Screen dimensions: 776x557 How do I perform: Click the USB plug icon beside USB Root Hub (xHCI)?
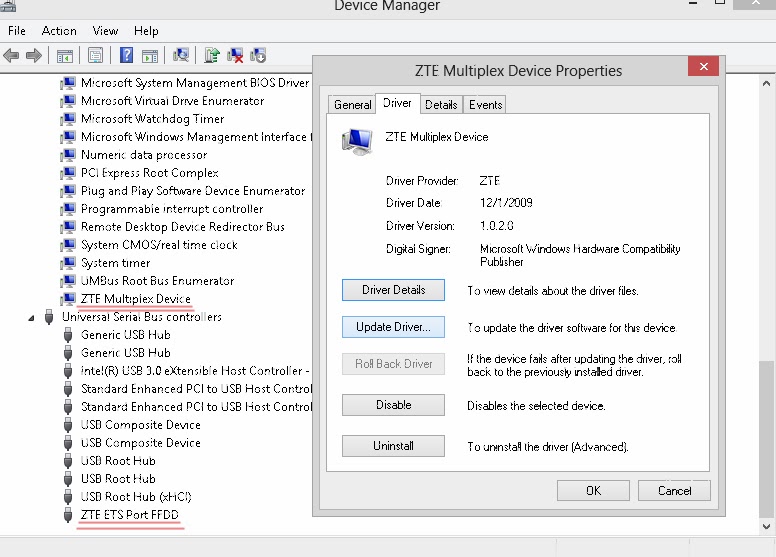68,497
